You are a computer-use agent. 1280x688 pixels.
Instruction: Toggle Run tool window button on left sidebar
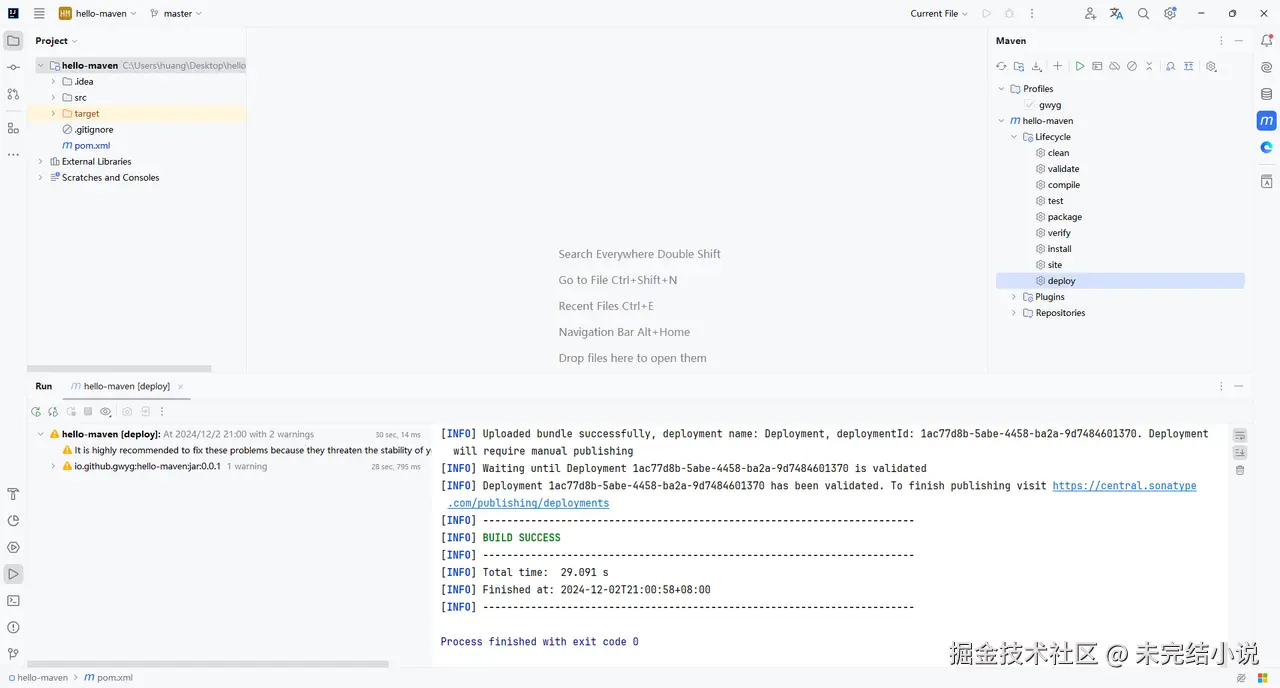click(x=13, y=574)
